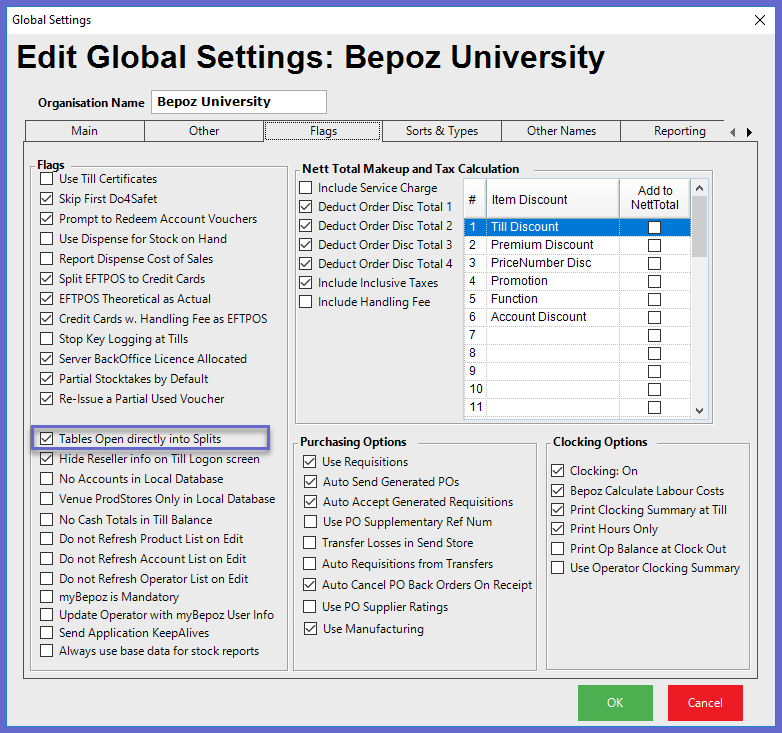Tick Update Operator with myBepoz User Info
The height and width of the screenshot is (733, 782).
[46, 614]
